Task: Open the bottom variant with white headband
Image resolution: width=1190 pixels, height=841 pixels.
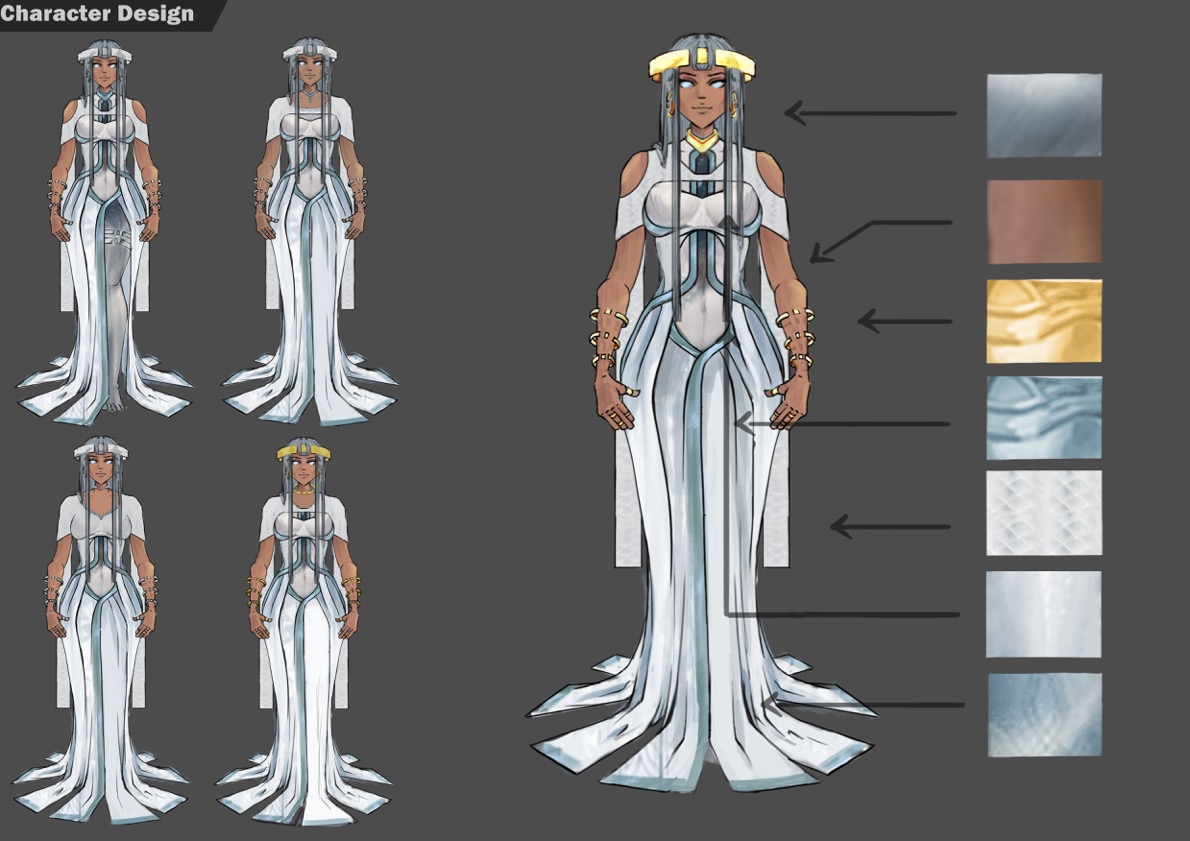Action: [101, 630]
